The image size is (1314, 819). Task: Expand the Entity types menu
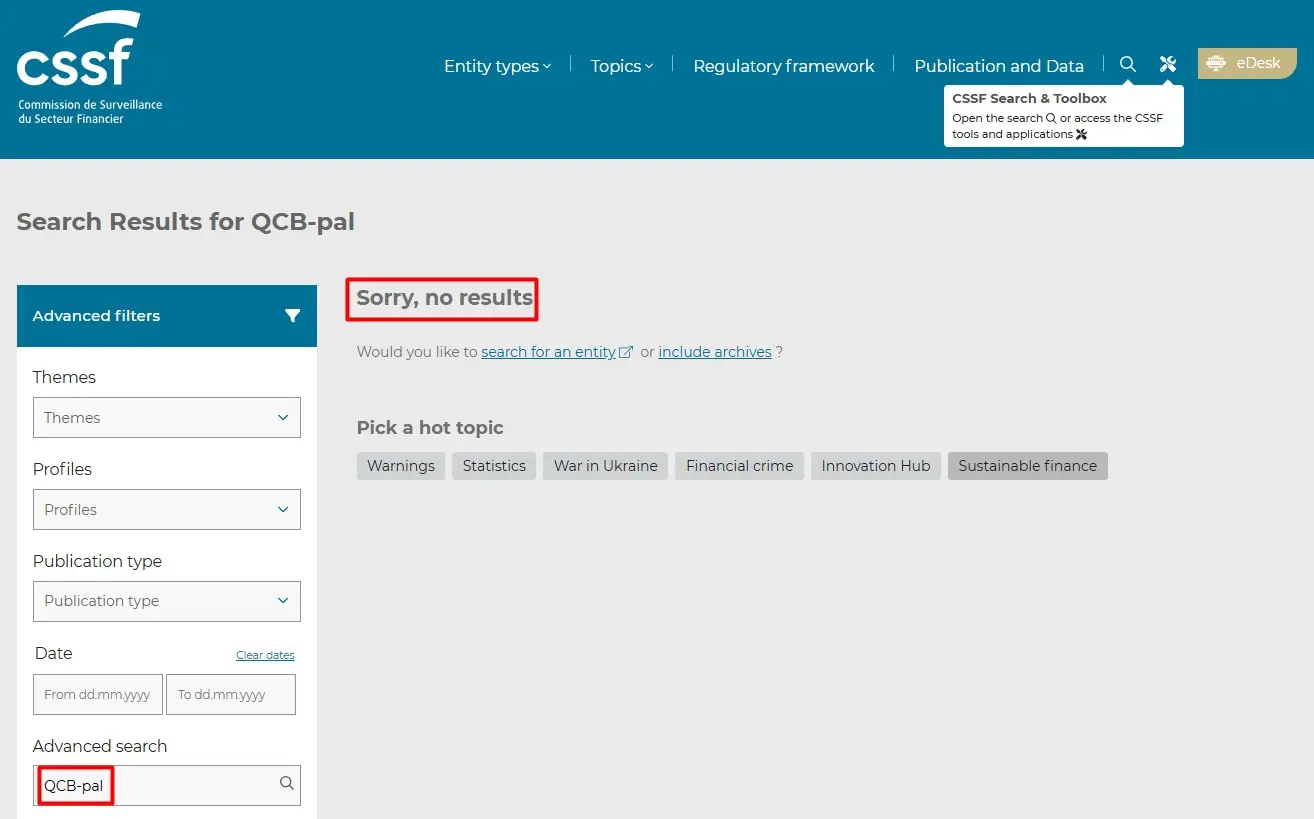(x=497, y=66)
